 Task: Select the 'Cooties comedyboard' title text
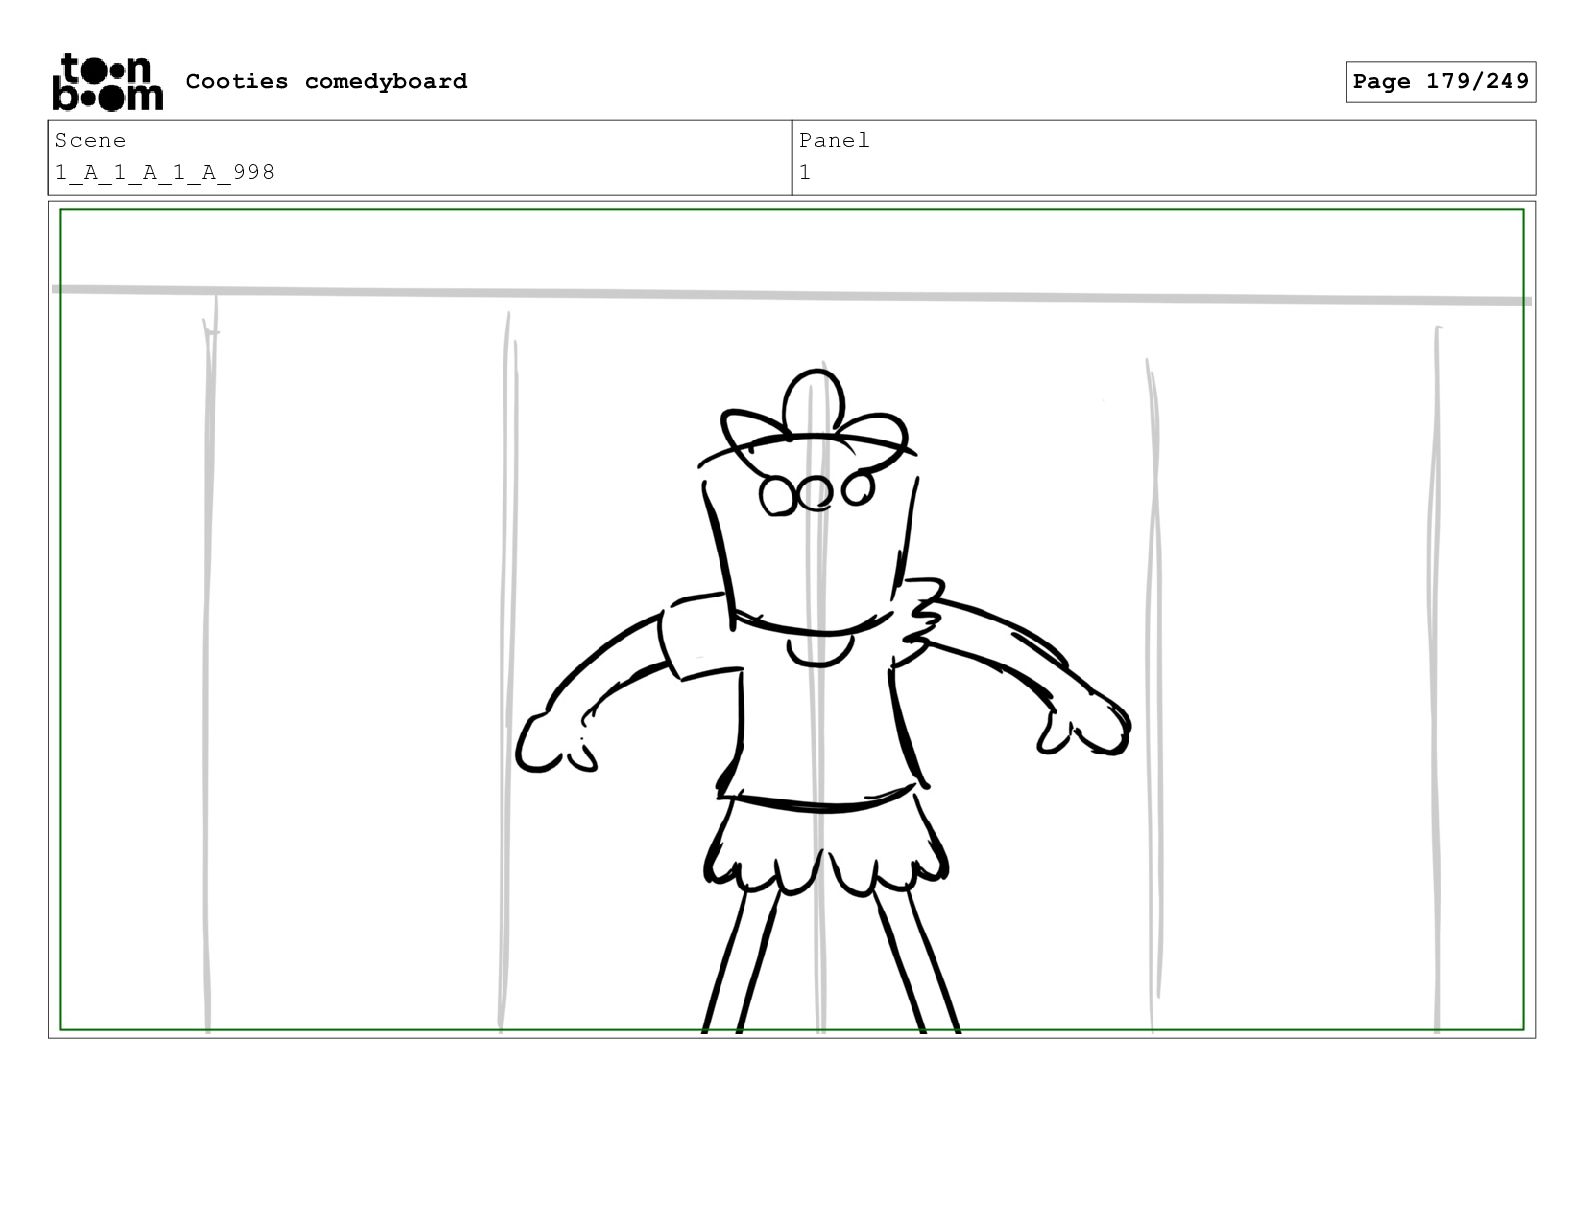coord(326,81)
